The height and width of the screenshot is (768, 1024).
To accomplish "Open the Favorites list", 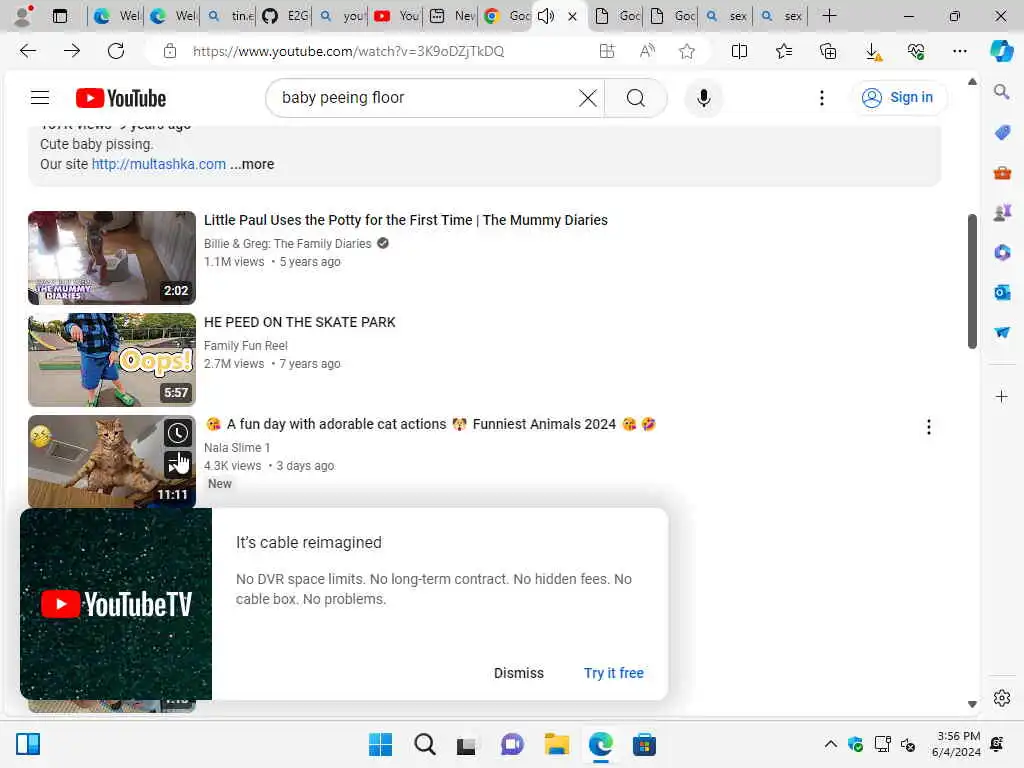I will pos(784,51).
